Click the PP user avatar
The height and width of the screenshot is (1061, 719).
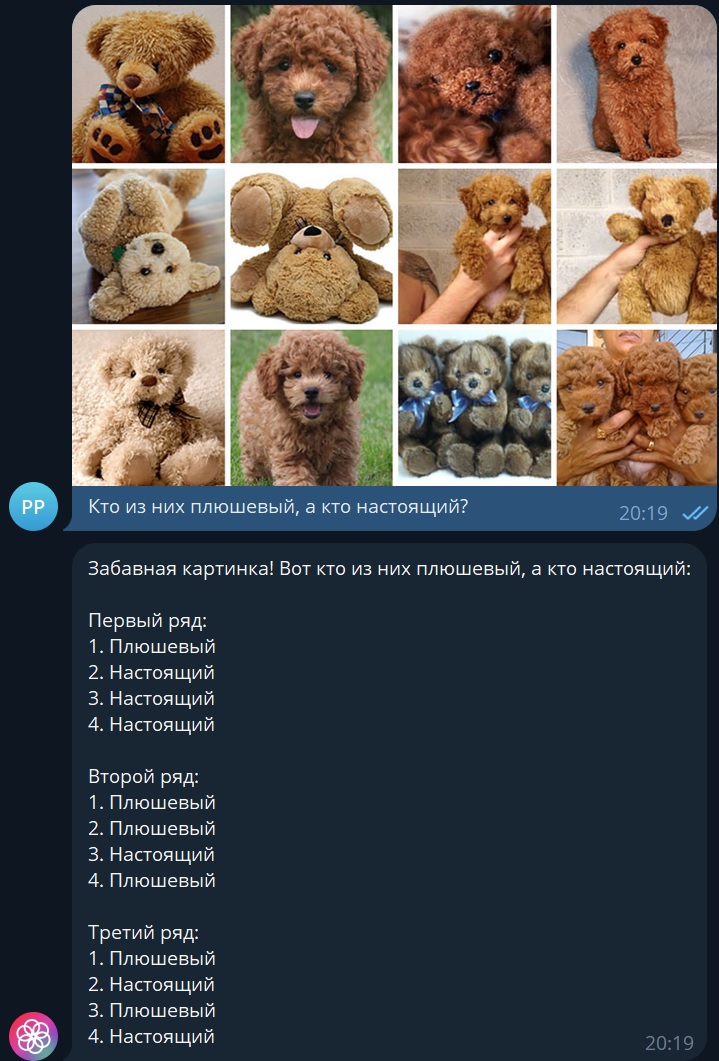pyautogui.click(x=33, y=506)
